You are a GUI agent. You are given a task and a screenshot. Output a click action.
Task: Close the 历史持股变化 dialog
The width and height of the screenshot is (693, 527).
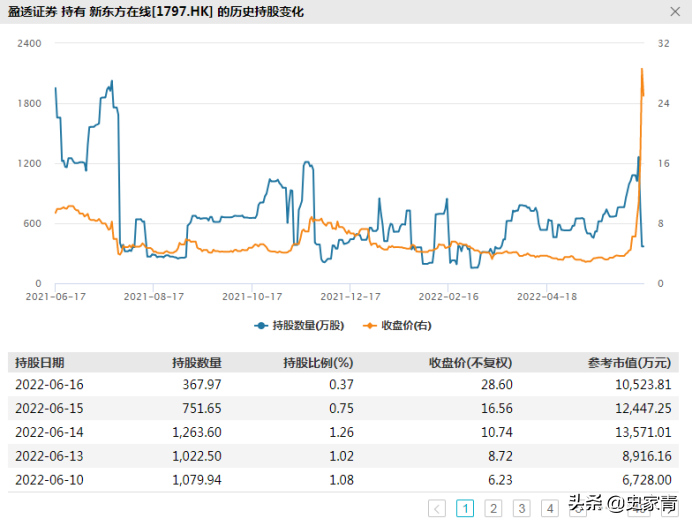(675, 11)
